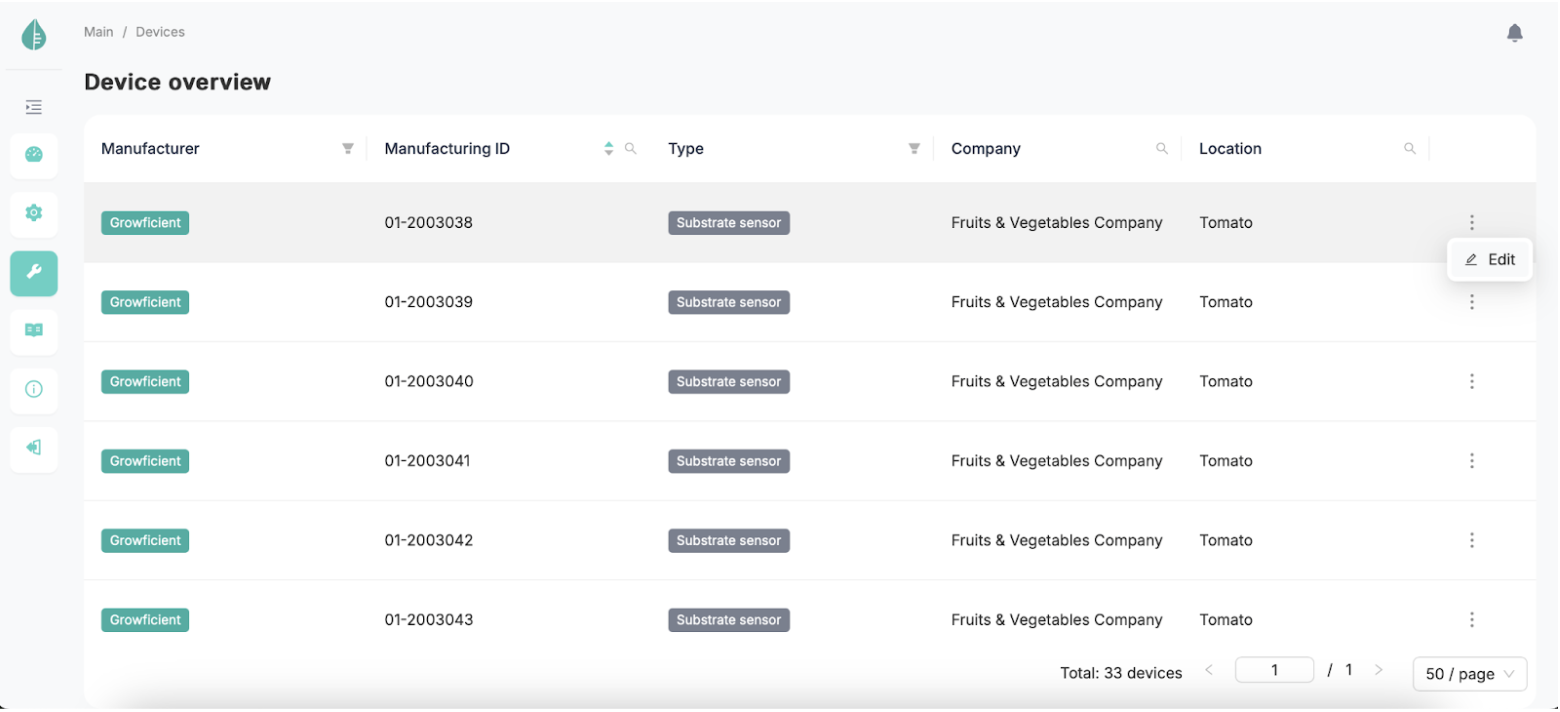Viewport: 1560px width, 712px height.
Task: Open the book manual icon in sidebar
Action: pyautogui.click(x=34, y=331)
